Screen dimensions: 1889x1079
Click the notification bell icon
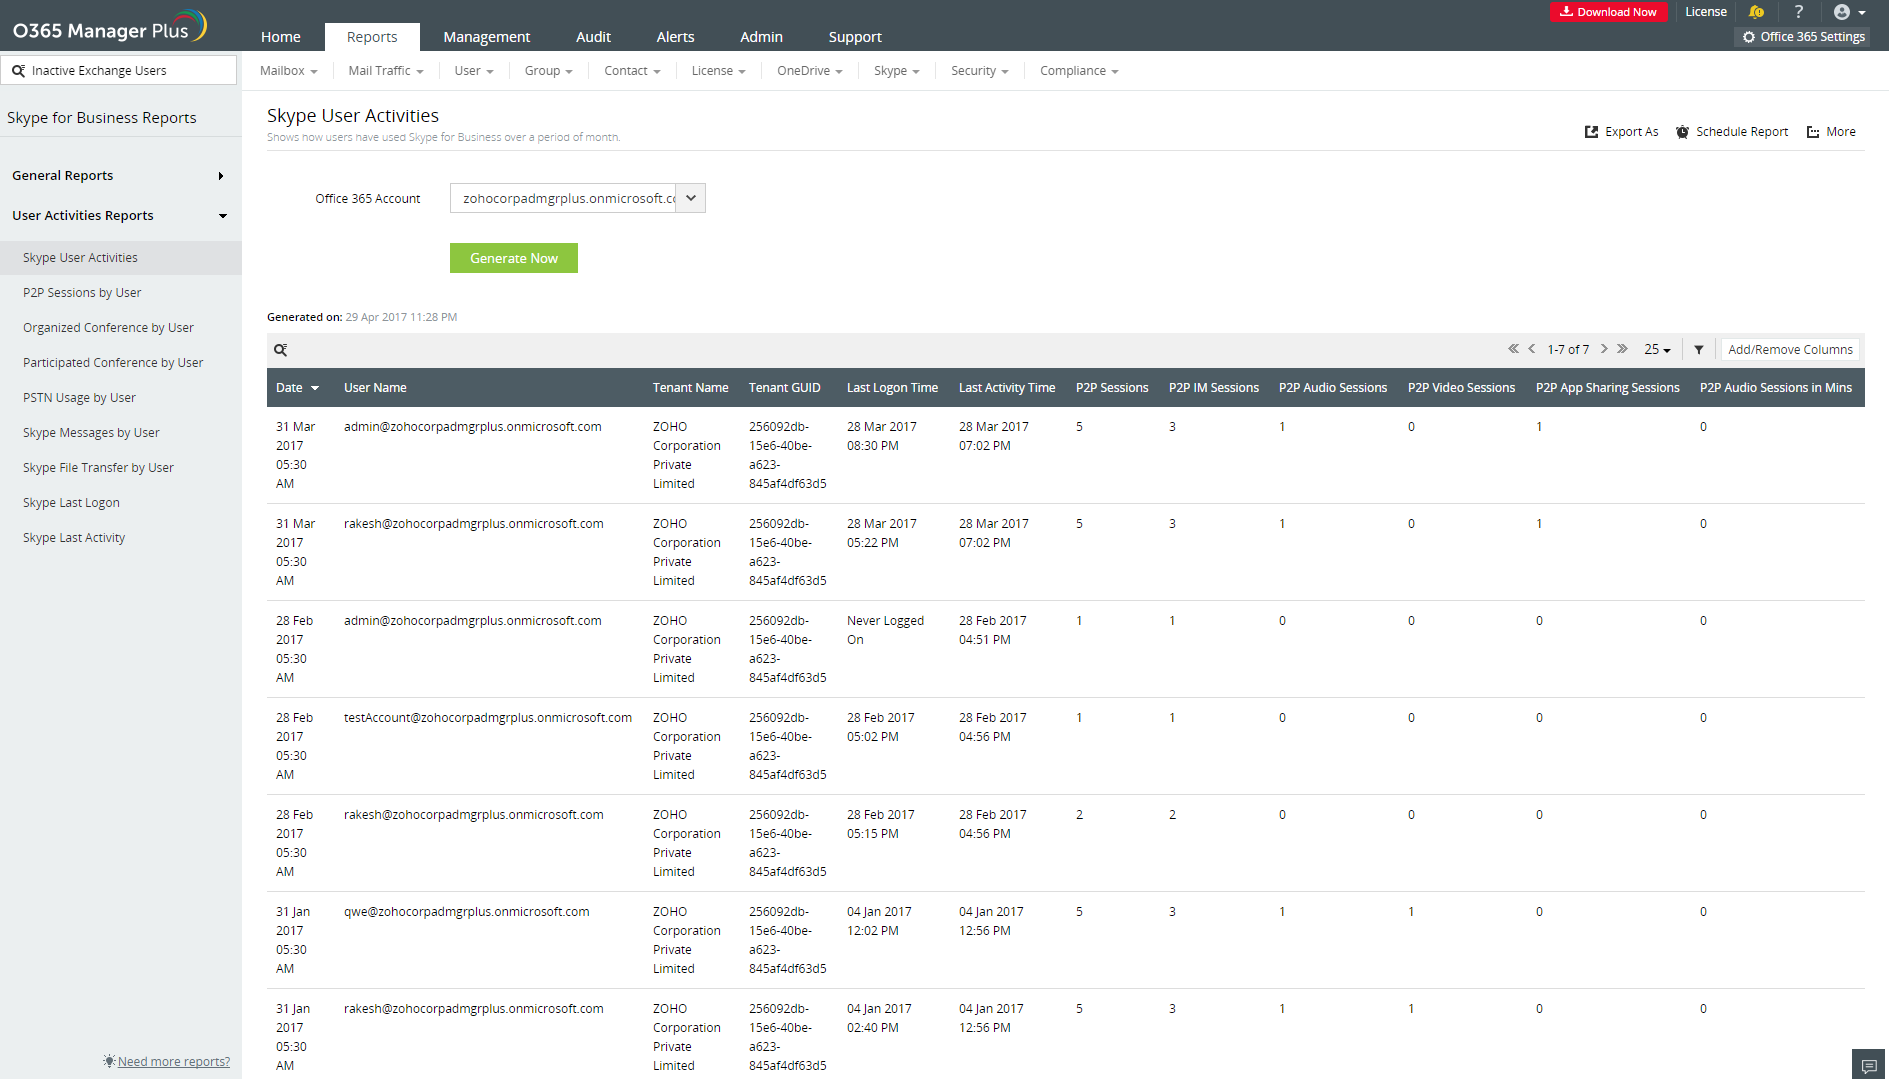coord(1756,12)
